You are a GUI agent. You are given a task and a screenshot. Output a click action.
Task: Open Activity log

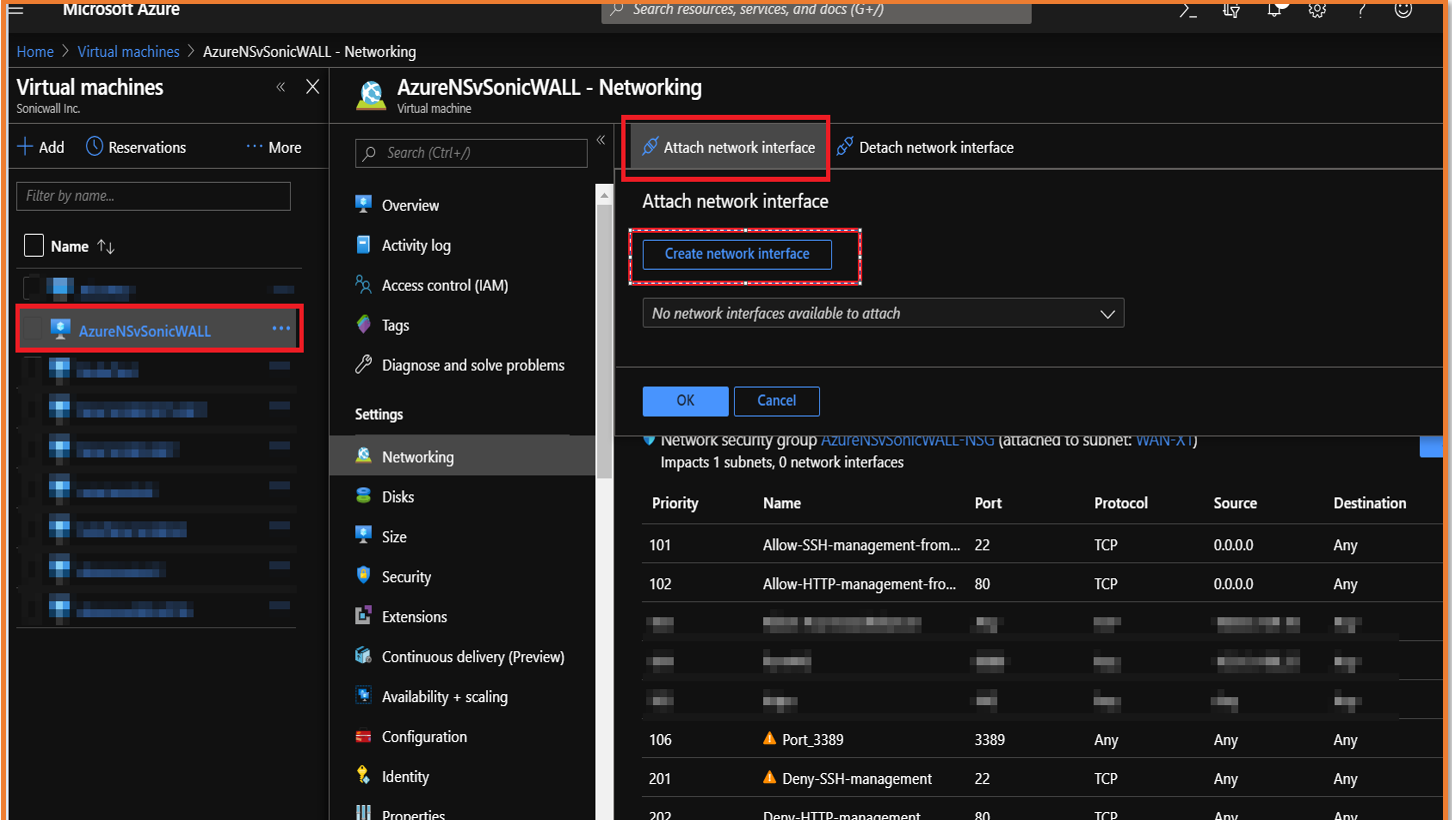416,245
